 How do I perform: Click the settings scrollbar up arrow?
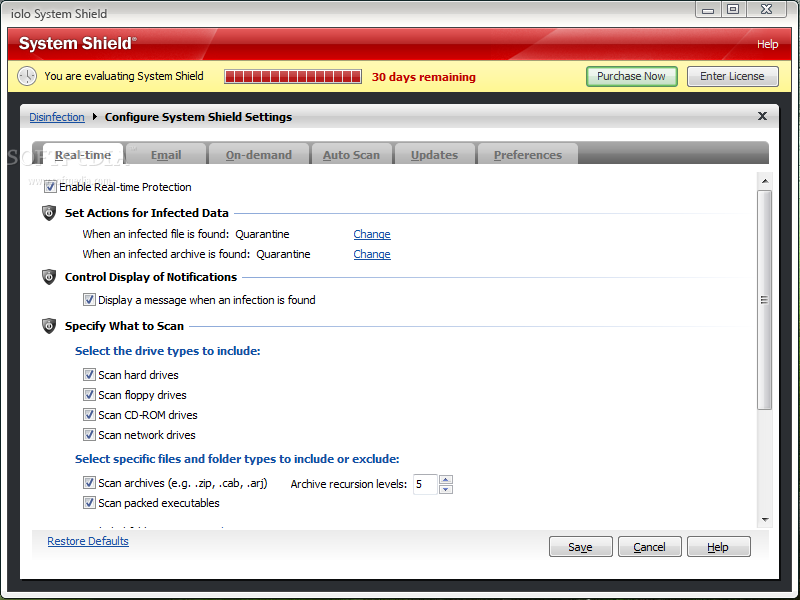click(765, 181)
